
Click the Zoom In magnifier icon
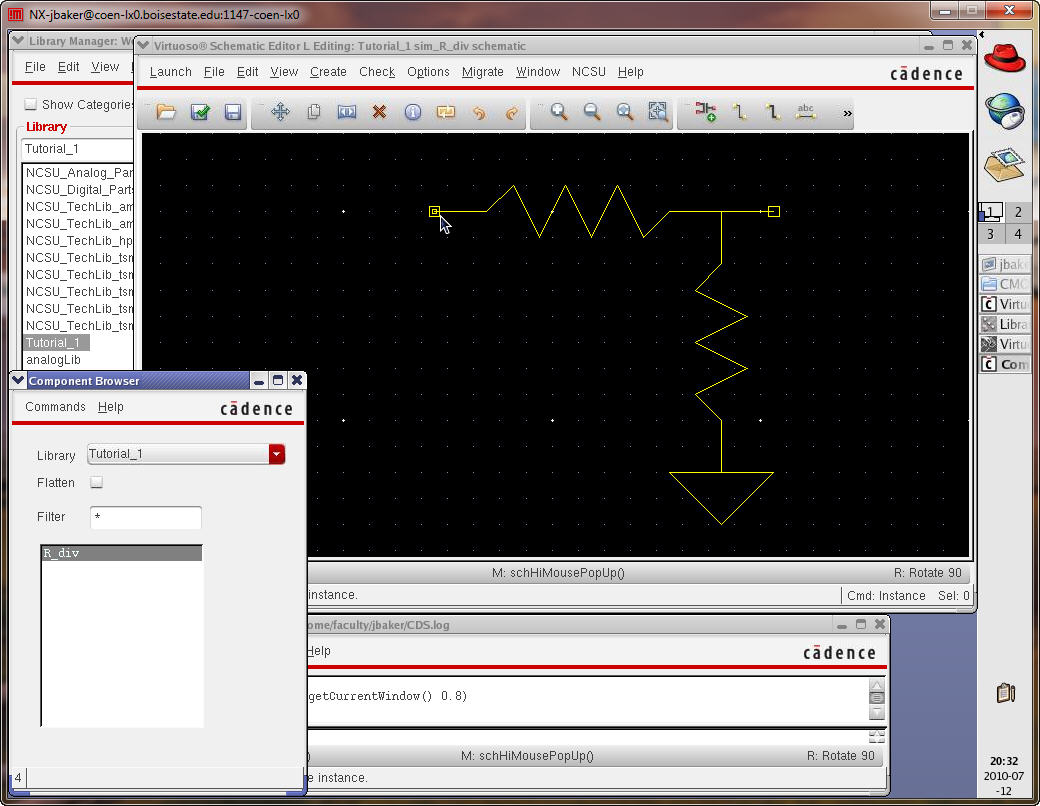[x=559, y=112]
